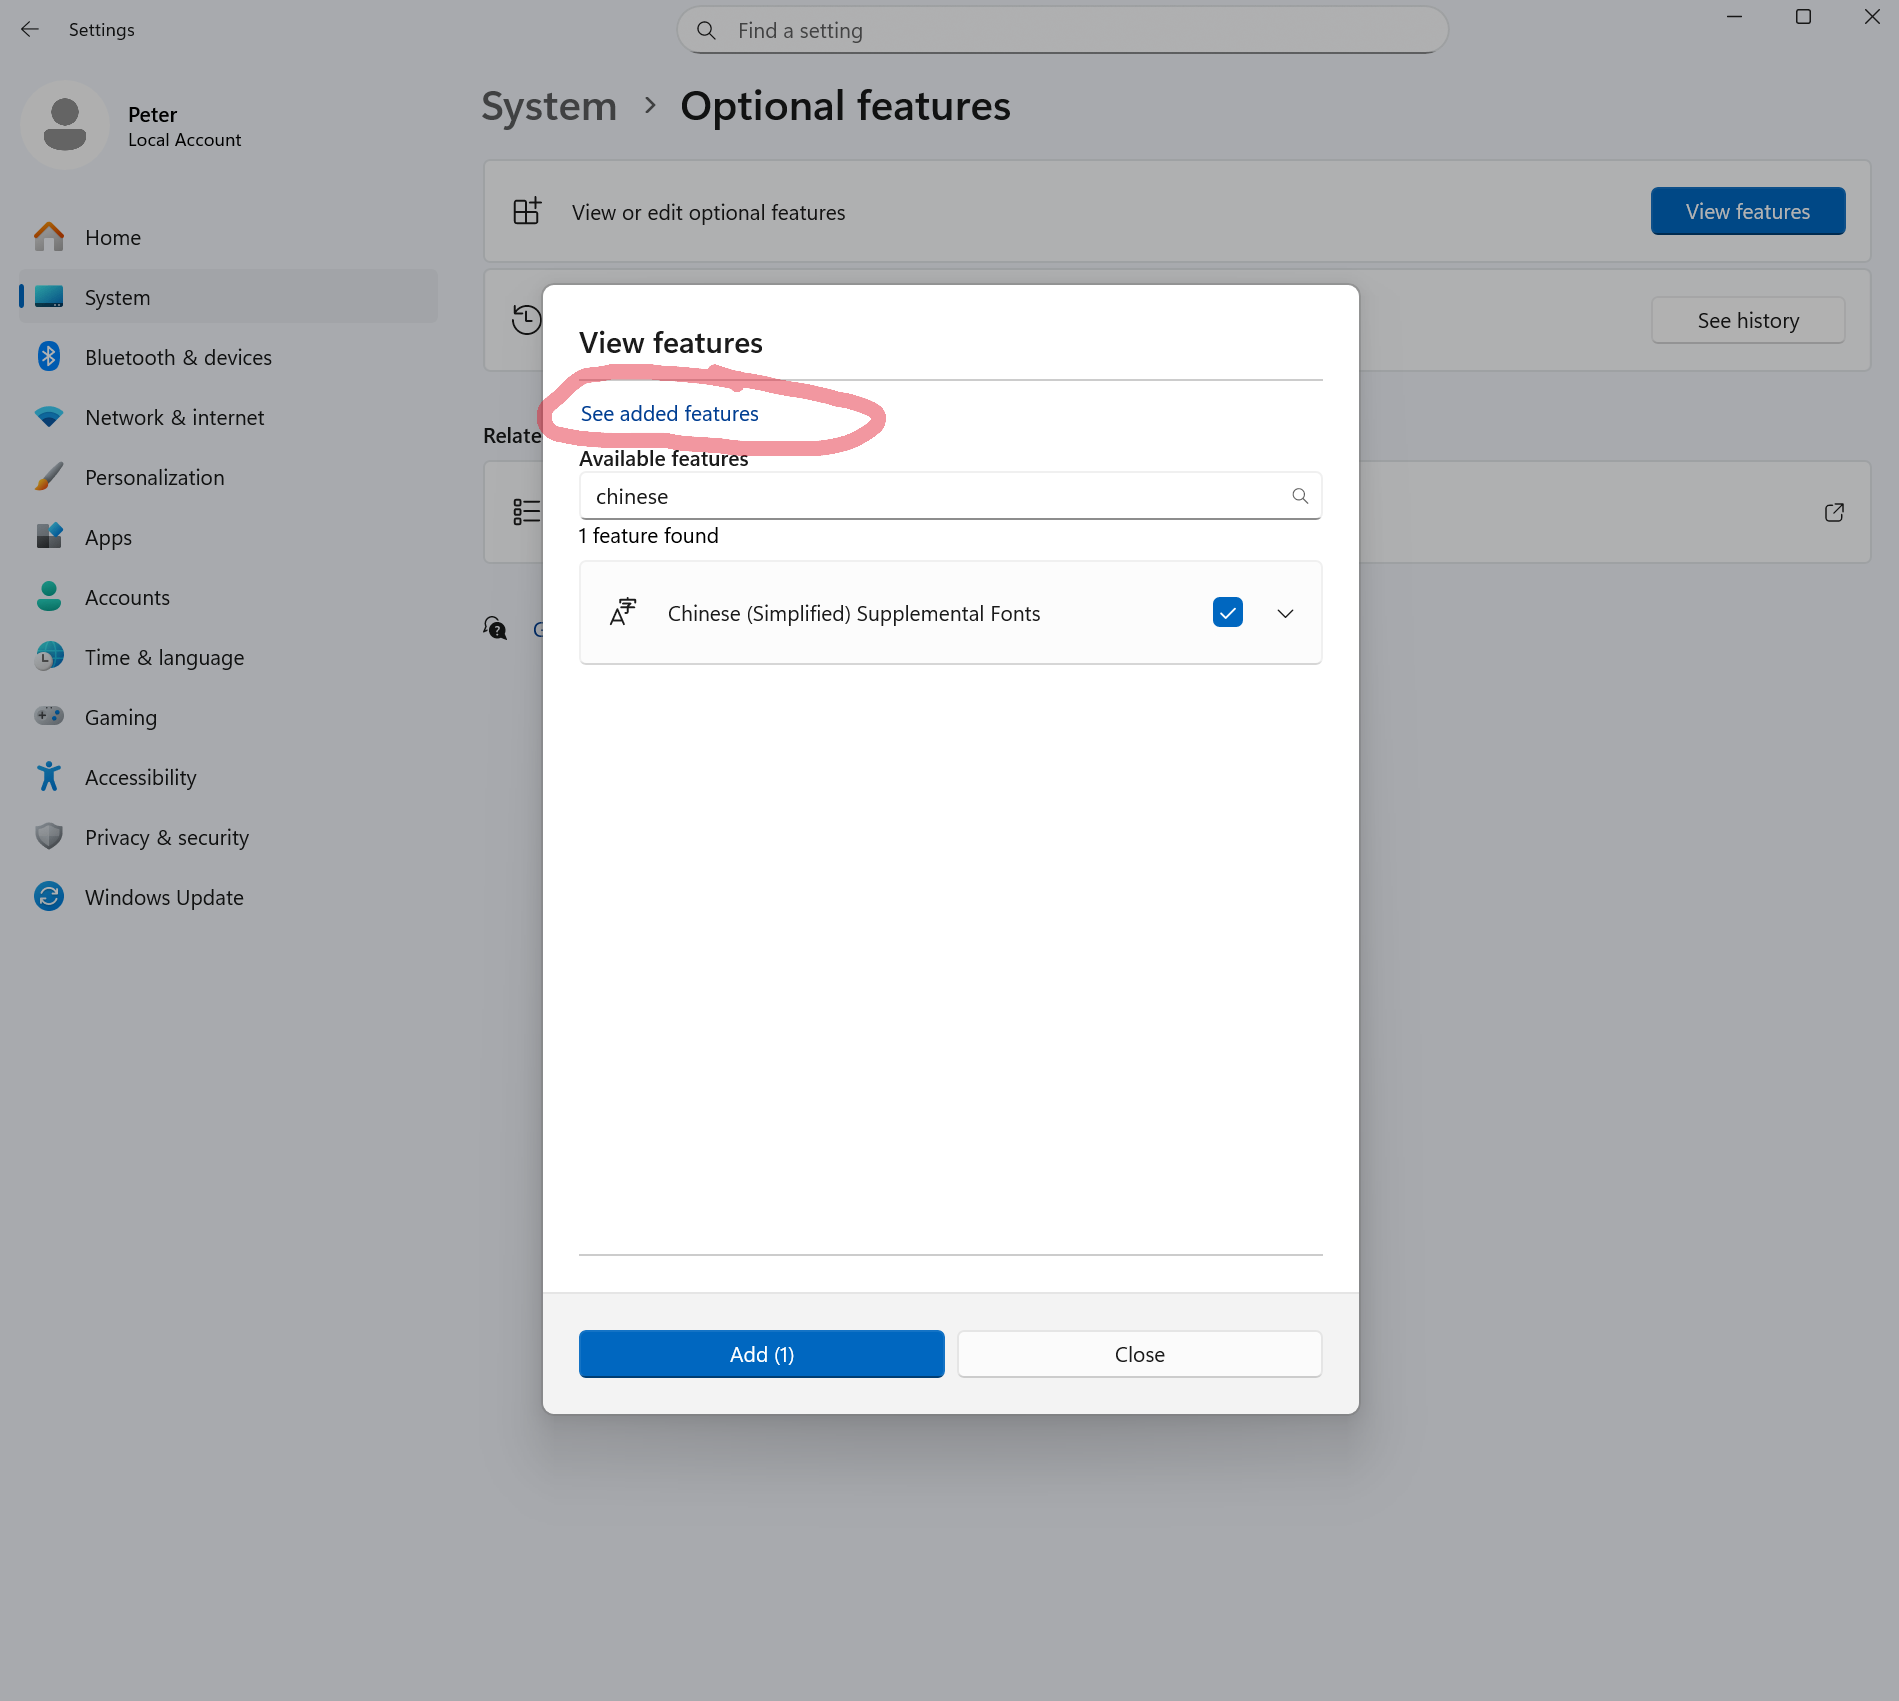Click the Privacy & security shield icon
1899x1701 pixels.
[x=49, y=836]
